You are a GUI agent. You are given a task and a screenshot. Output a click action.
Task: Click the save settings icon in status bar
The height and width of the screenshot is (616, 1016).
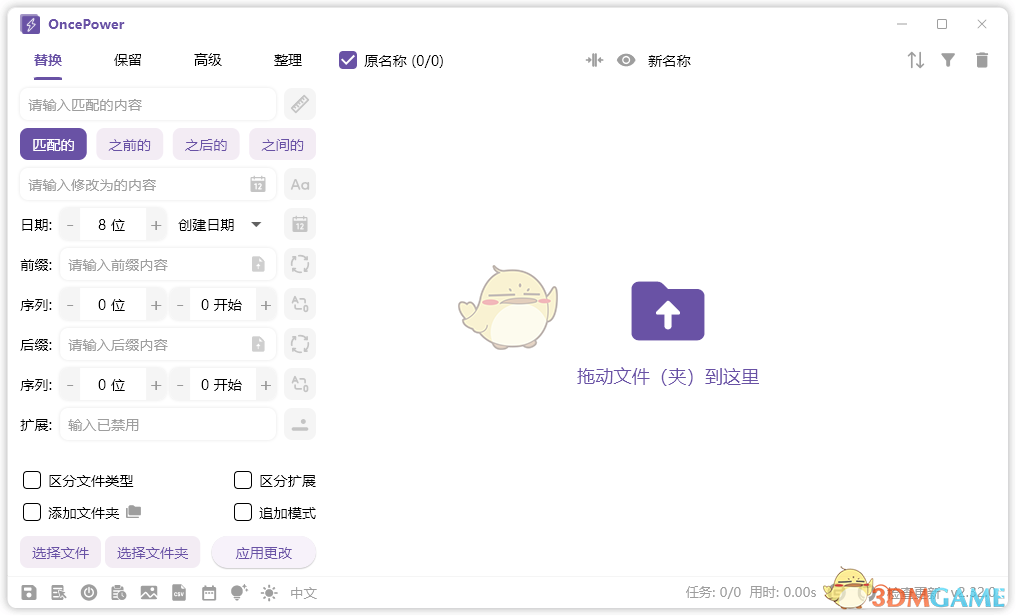pos(29,592)
